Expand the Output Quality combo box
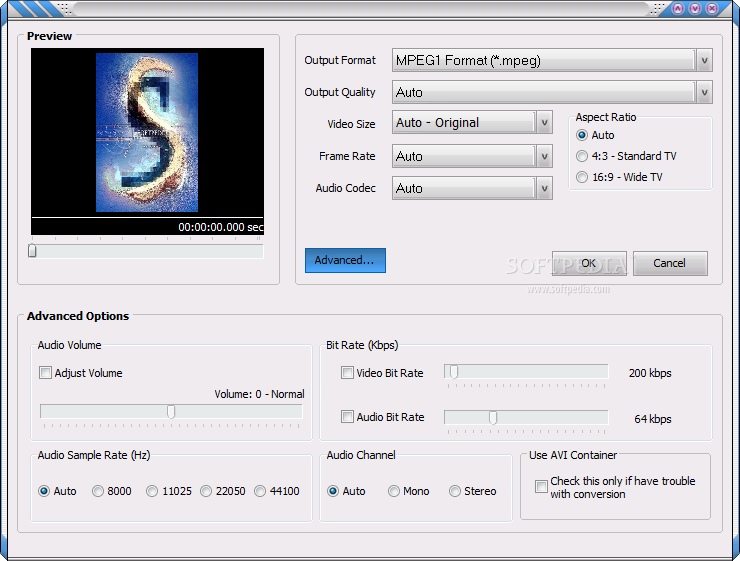Viewport: 740px width, 561px height. (x=552, y=92)
